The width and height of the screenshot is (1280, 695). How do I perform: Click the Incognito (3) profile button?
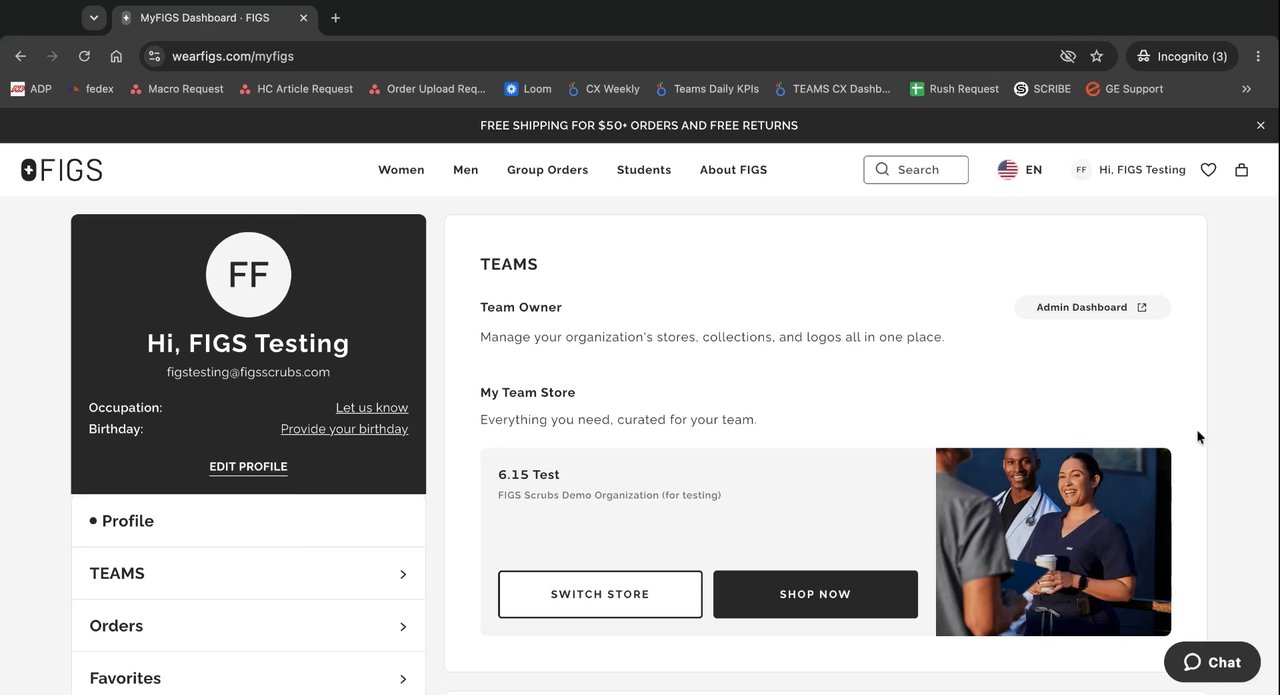click(1182, 56)
